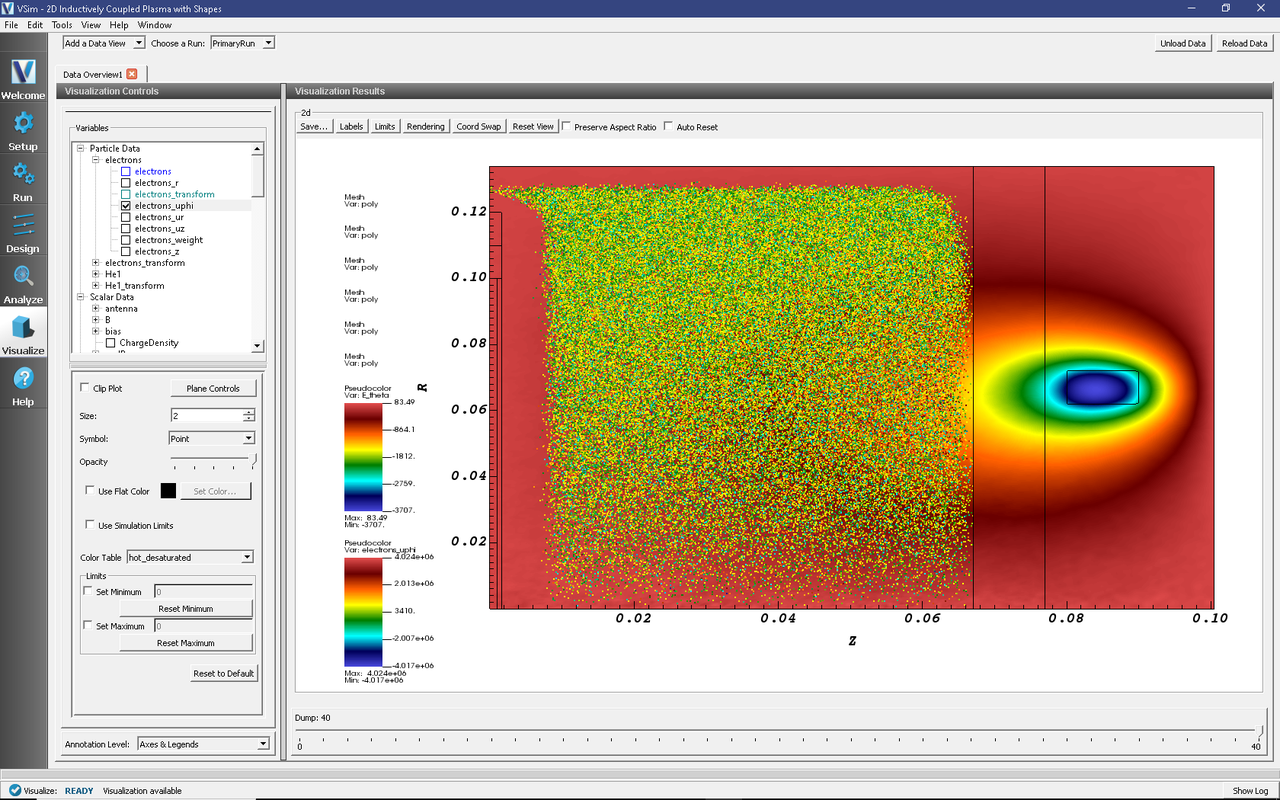Viewport: 1280px width, 800px height.
Task: Adjust the Opacity slider handle
Action: (x=254, y=461)
